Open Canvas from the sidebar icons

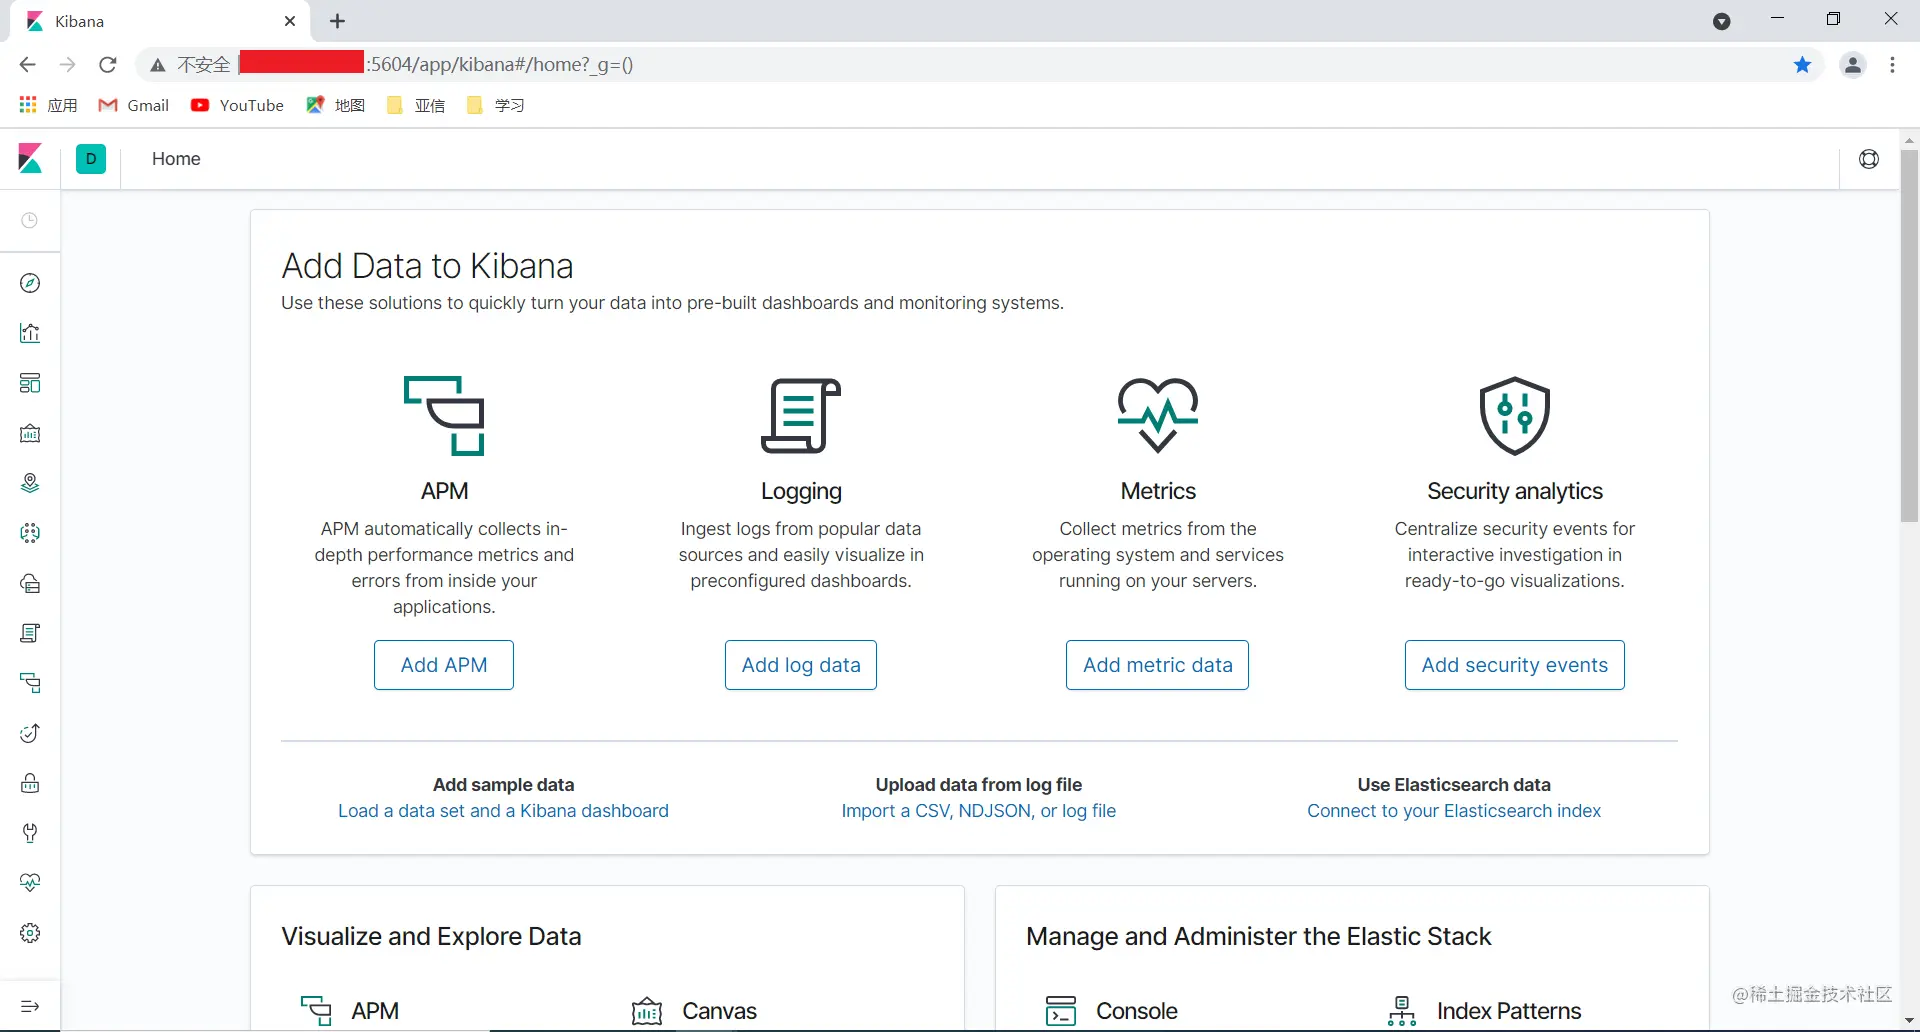pyautogui.click(x=30, y=433)
